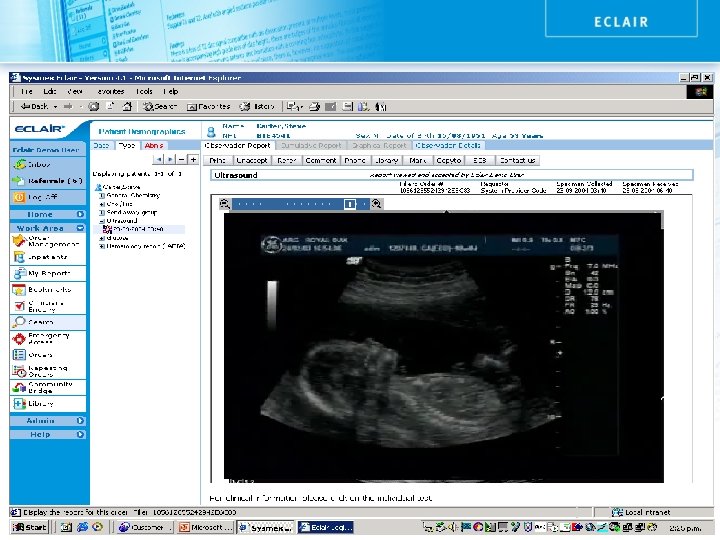This screenshot has height=540, width=720.
Task: Click the Windows Start button
Action: pos(30,527)
